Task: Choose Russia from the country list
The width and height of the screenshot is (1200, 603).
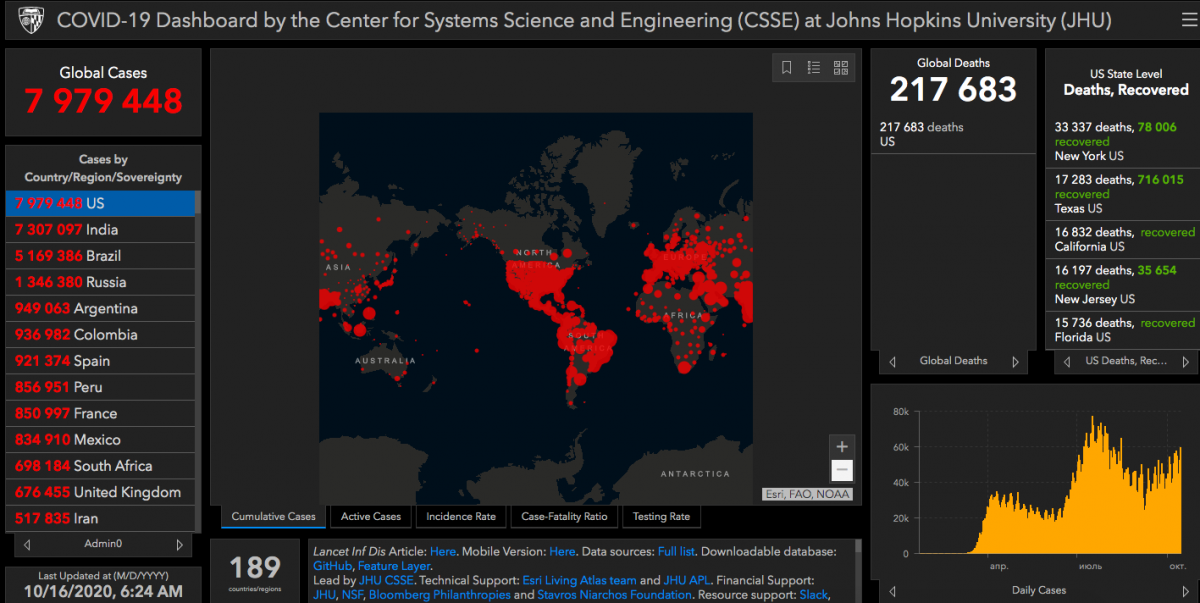Action: click(x=100, y=282)
